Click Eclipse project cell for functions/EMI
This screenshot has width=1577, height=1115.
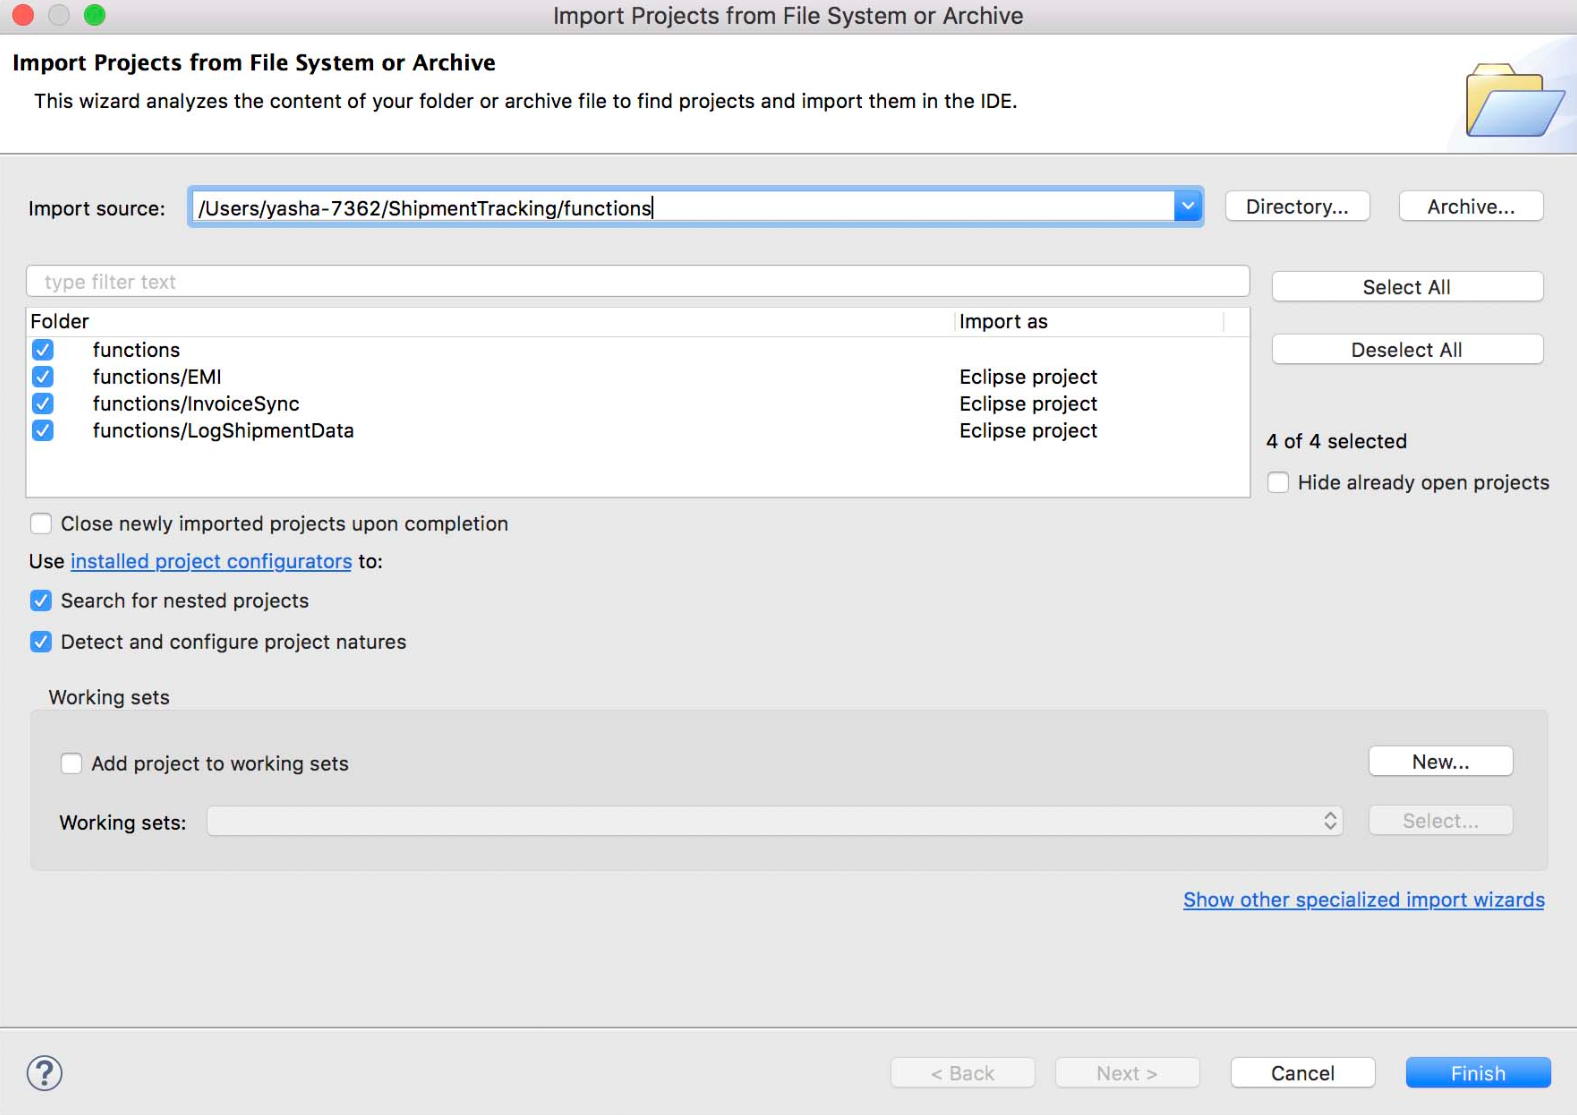coord(1028,377)
